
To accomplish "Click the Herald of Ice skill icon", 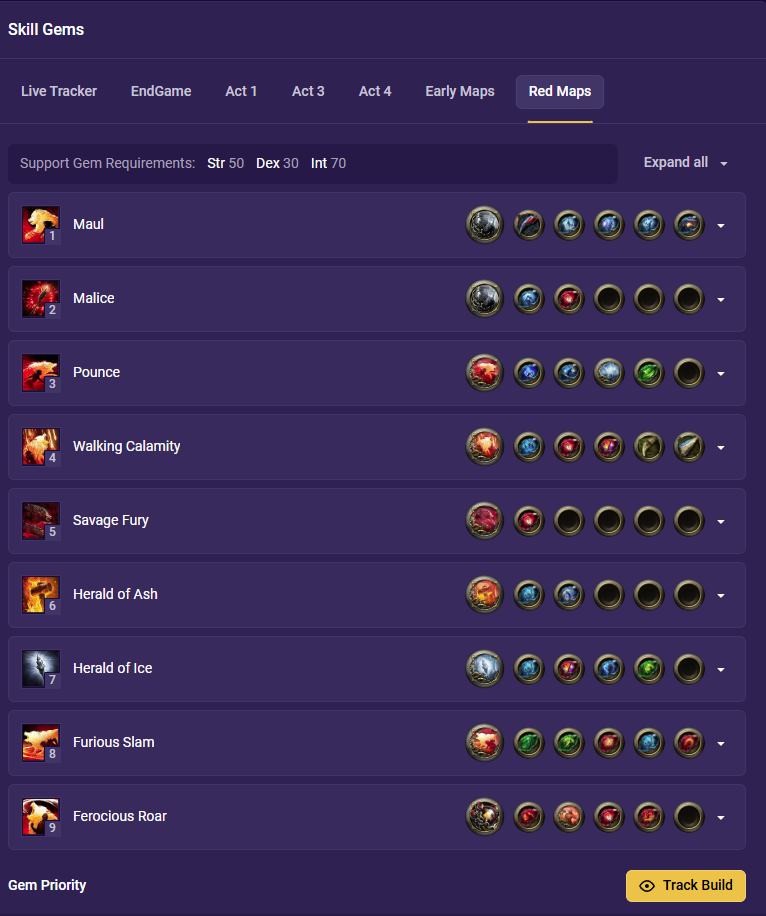I will [x=40, y=669].
